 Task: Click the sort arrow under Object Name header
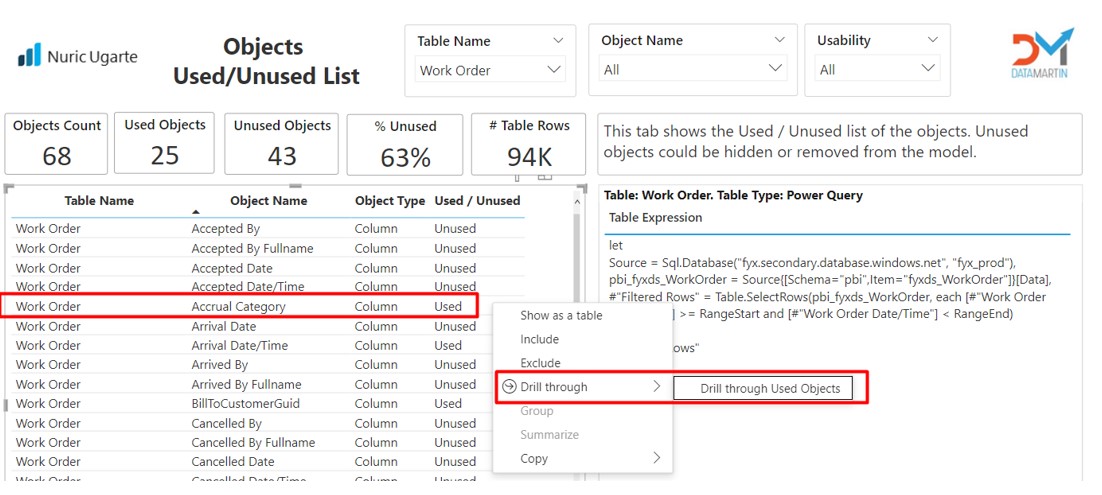[196, 212]
